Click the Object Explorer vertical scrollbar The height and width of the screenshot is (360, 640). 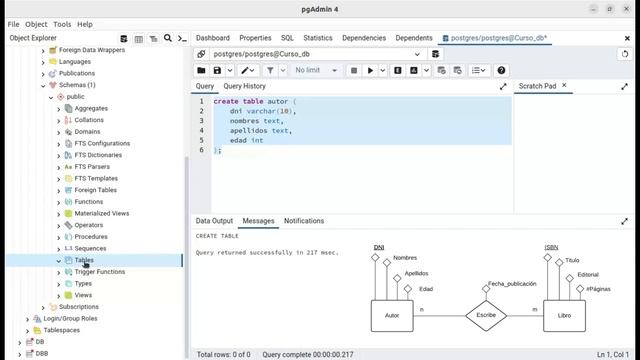click(187, 257)
